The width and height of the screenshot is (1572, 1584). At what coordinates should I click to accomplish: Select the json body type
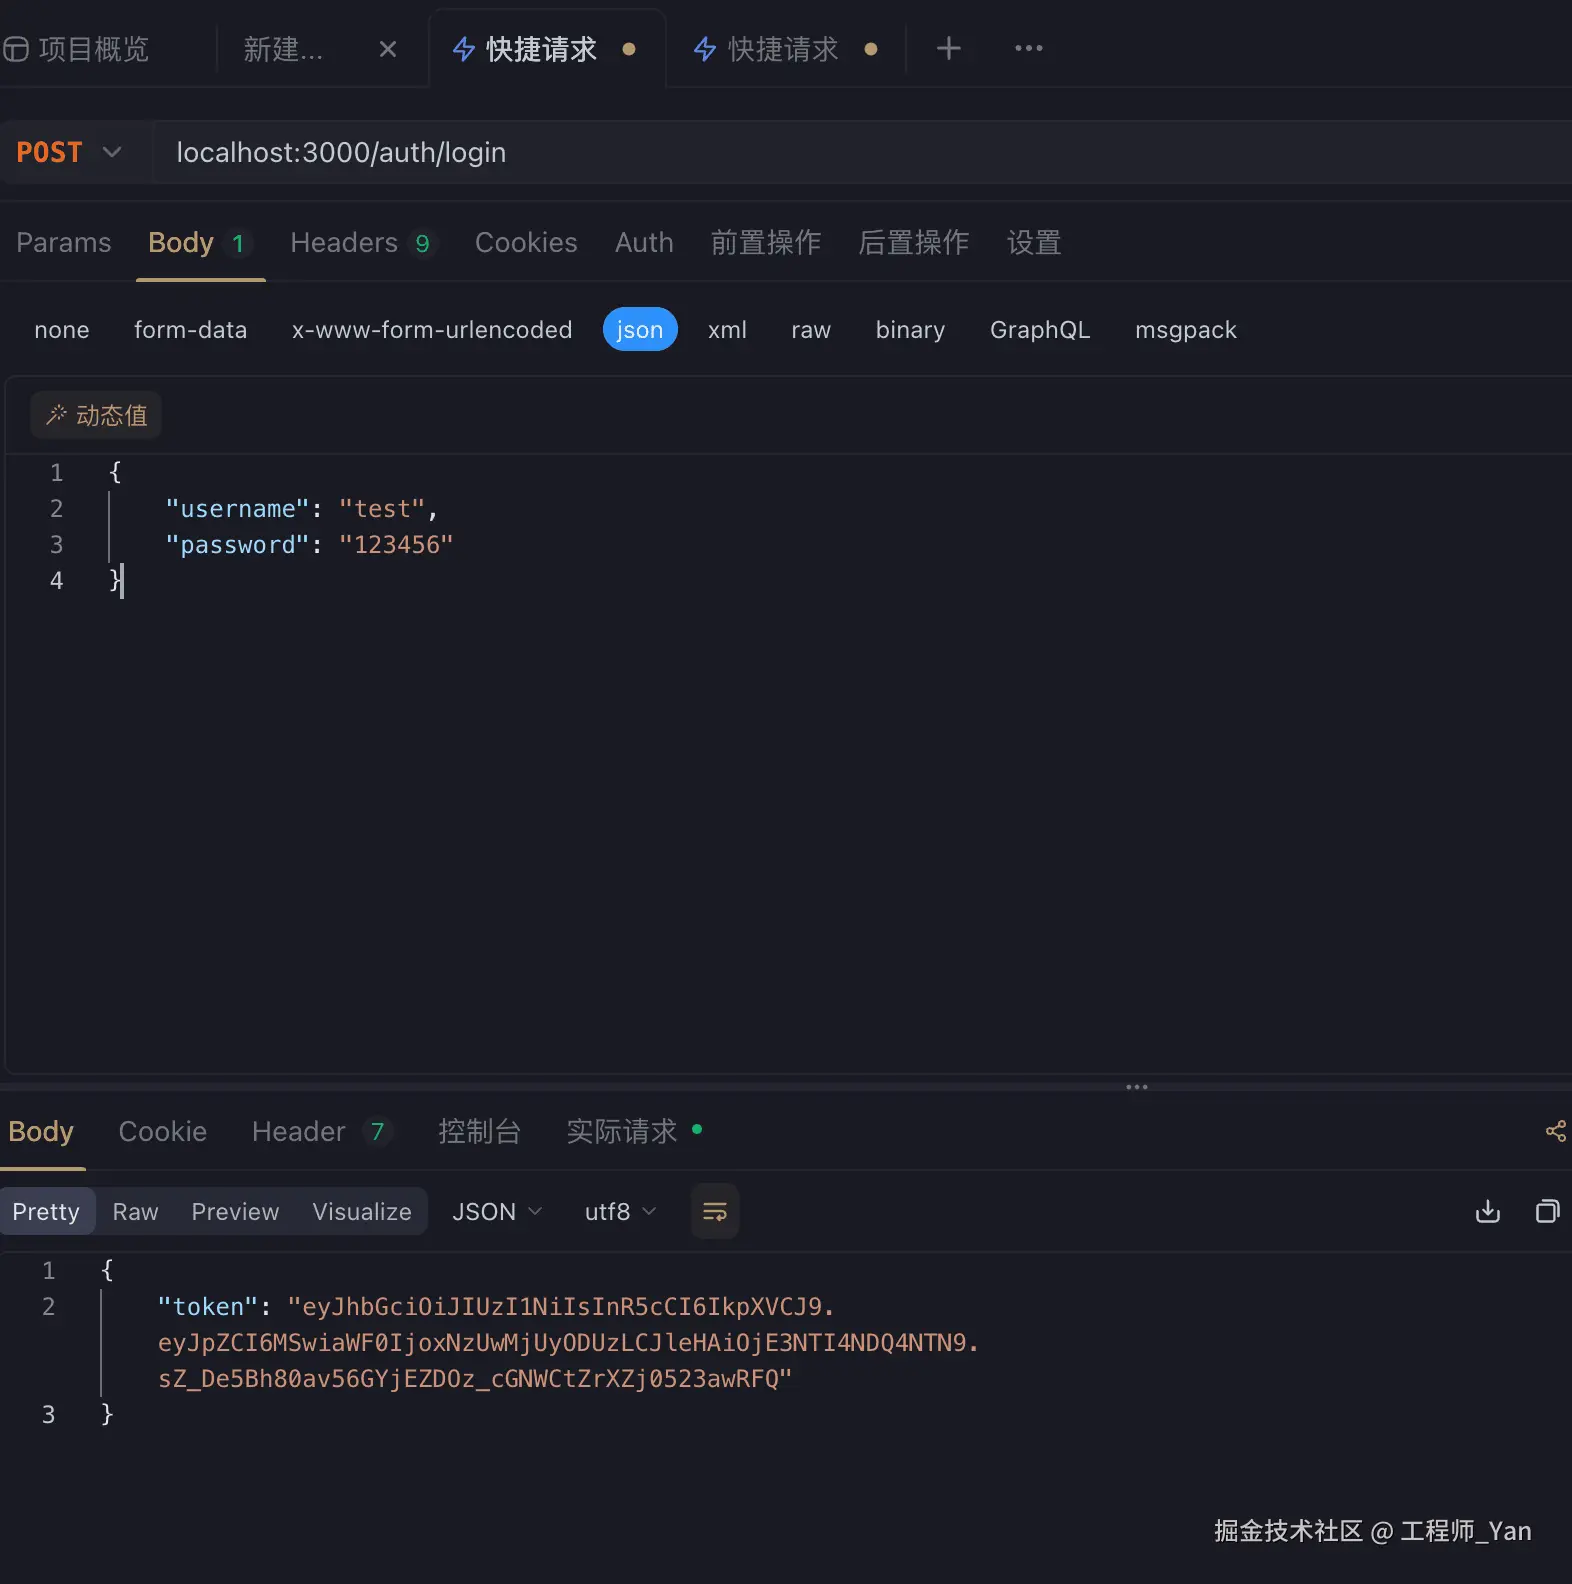pyautogui.click(x=640, y=330)
